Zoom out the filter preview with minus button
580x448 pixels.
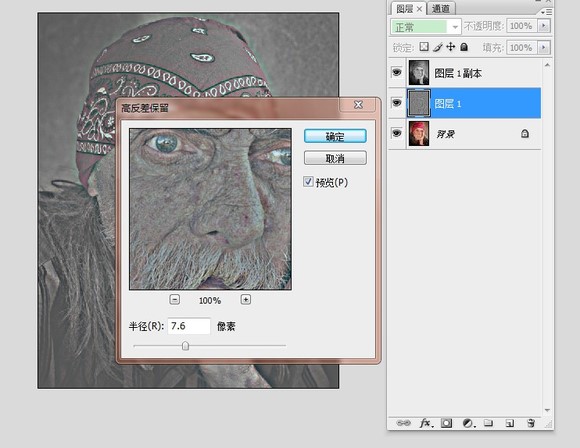click(175, 299)
